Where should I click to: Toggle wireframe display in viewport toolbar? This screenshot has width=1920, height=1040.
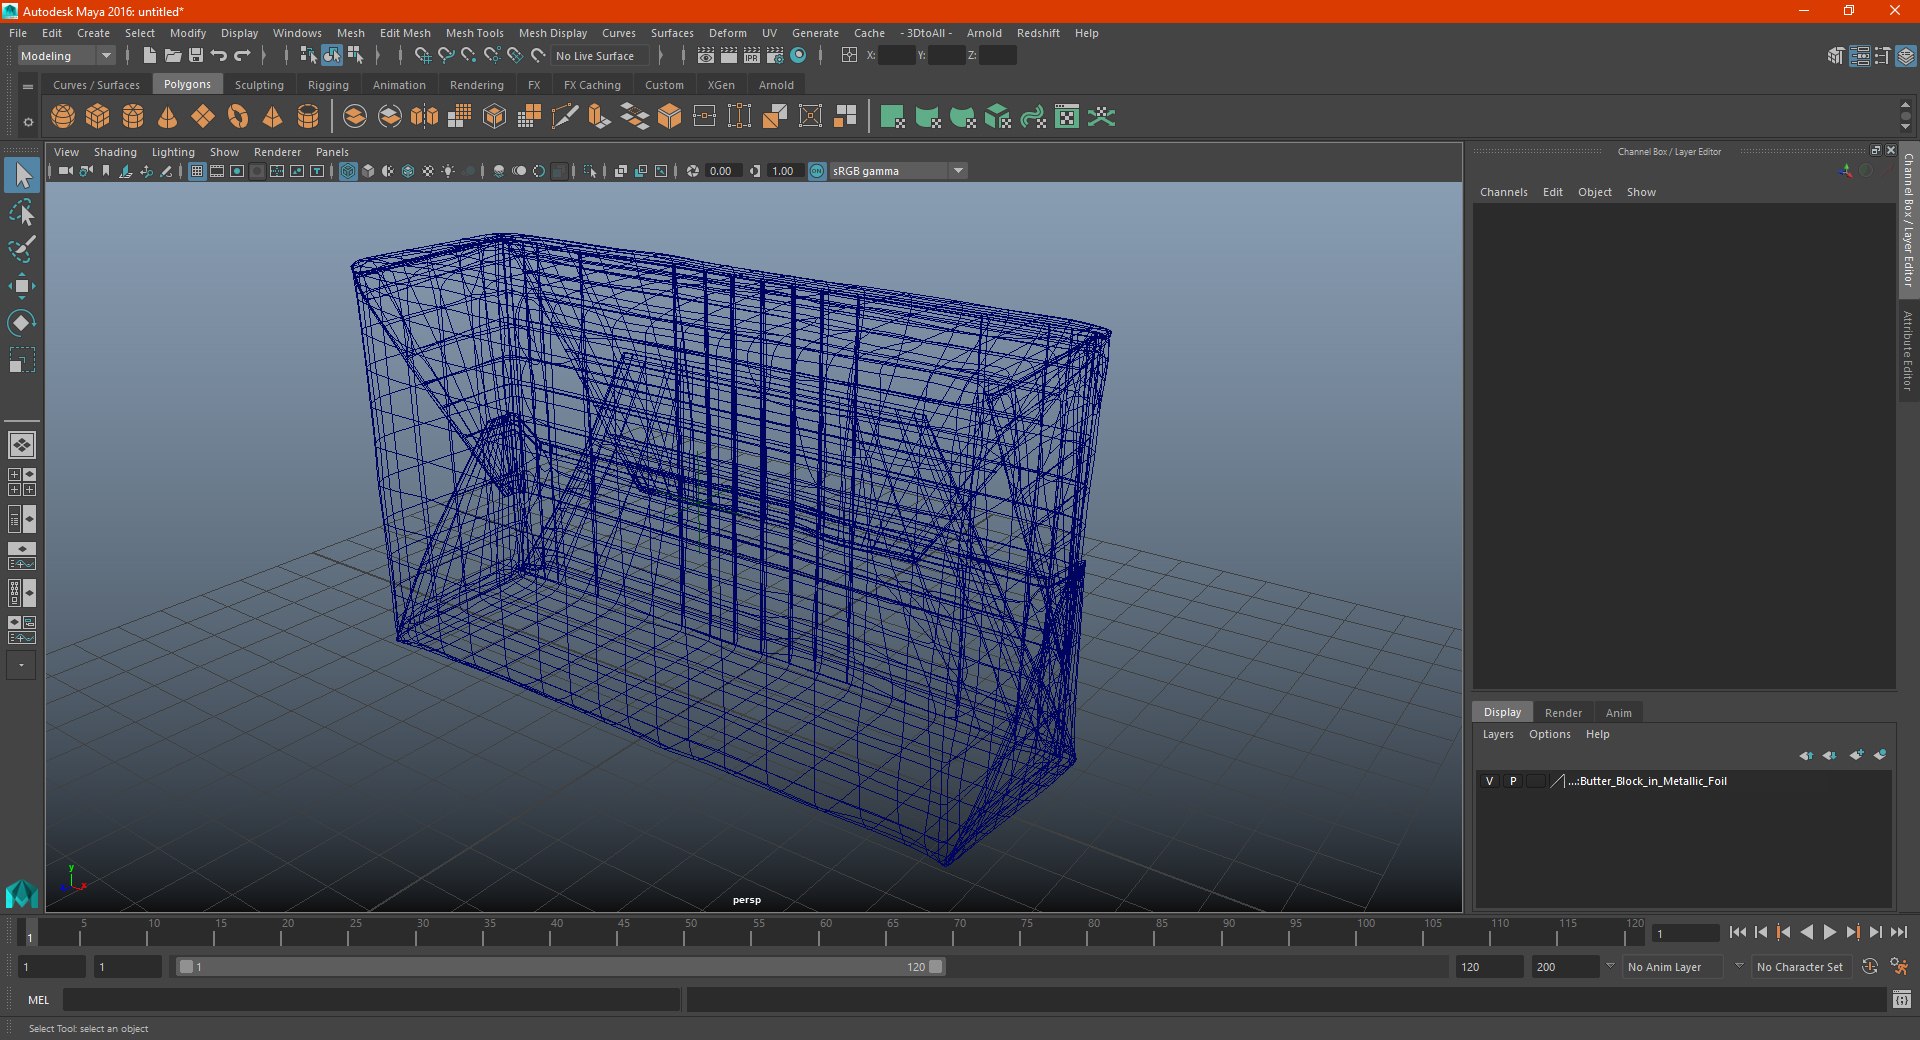pos(348,171)
